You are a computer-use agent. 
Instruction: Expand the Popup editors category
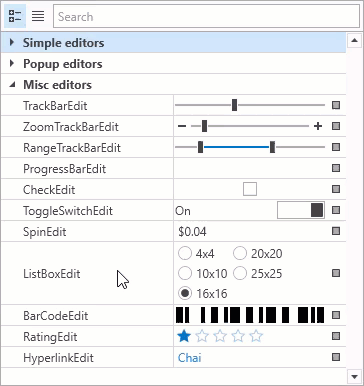pyautogui.click(x=12, y=63)
